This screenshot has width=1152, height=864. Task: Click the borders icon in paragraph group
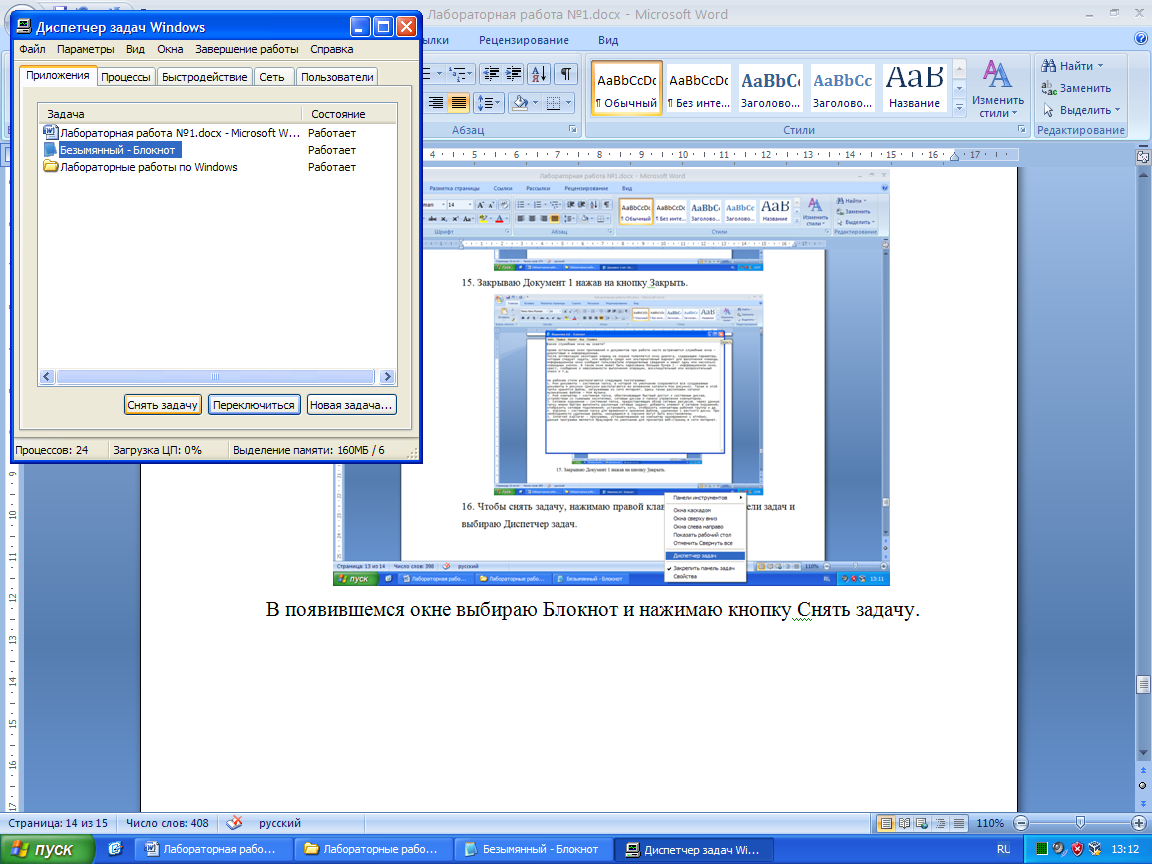[x=553, y=102]
